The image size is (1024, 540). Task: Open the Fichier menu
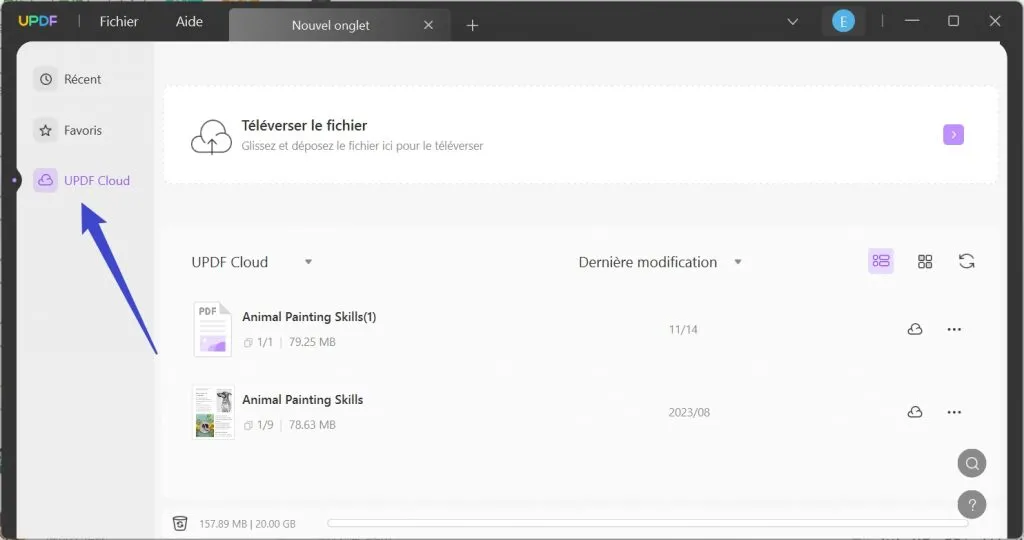[x=119, y=22]
